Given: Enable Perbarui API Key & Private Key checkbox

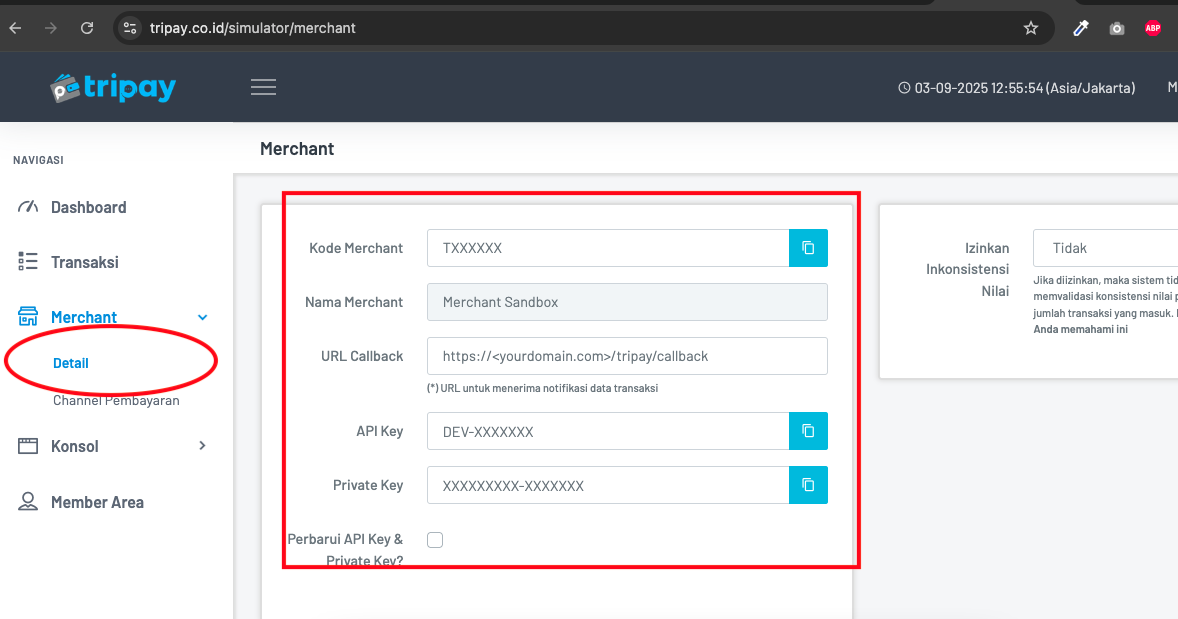Looking at the screenshot, I should click(x=435, y=540).
